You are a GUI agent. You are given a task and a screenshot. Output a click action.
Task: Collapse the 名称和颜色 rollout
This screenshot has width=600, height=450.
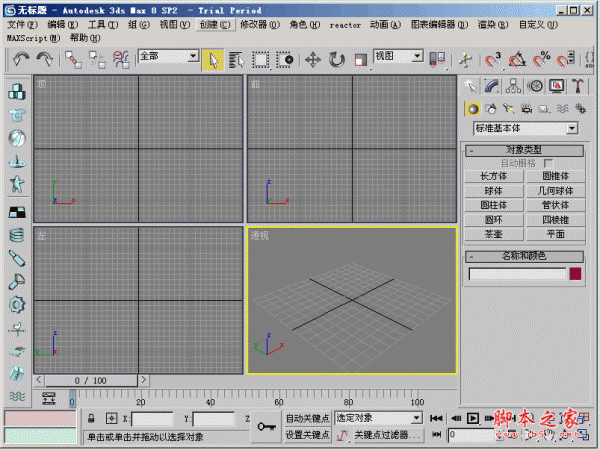point(524,256)
